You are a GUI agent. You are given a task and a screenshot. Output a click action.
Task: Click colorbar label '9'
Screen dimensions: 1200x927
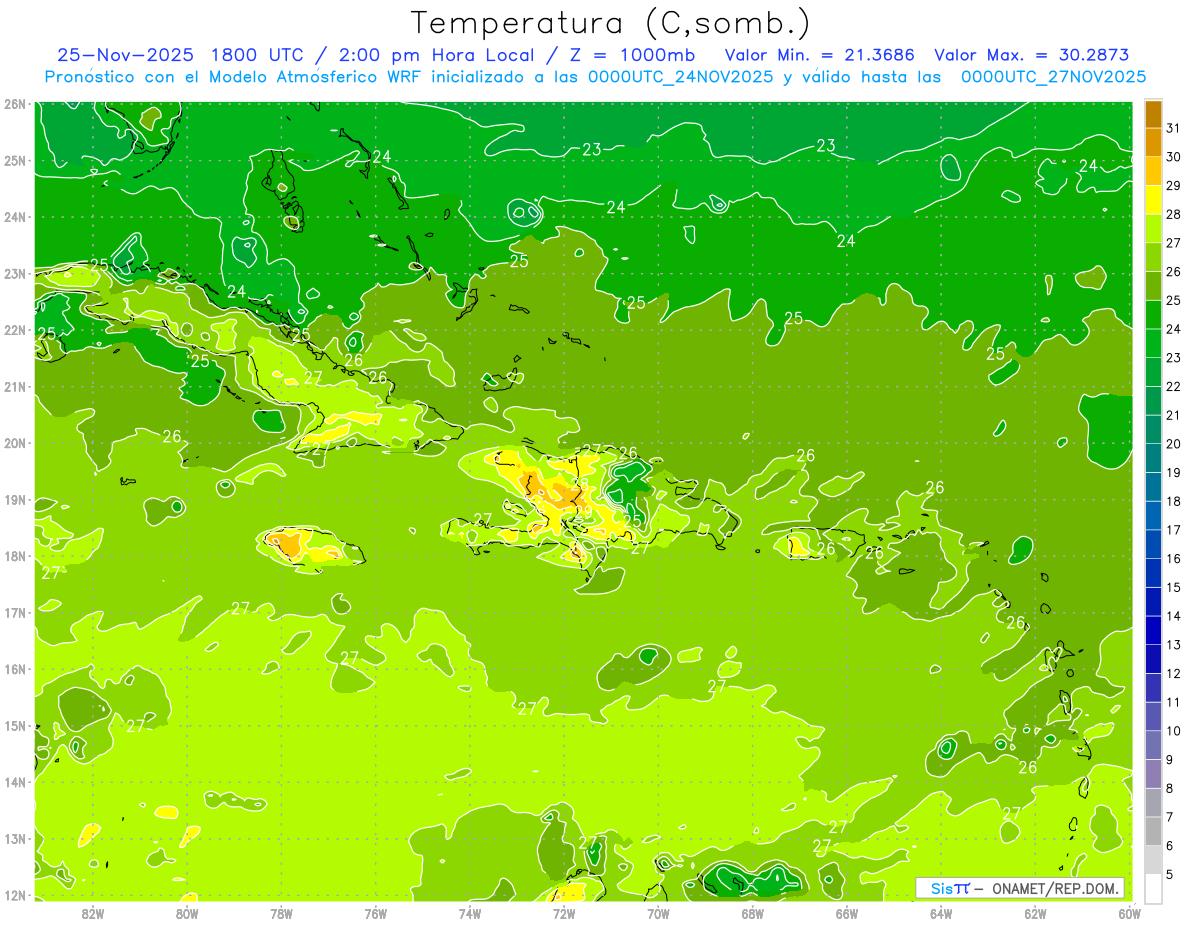click(1170, 759)
